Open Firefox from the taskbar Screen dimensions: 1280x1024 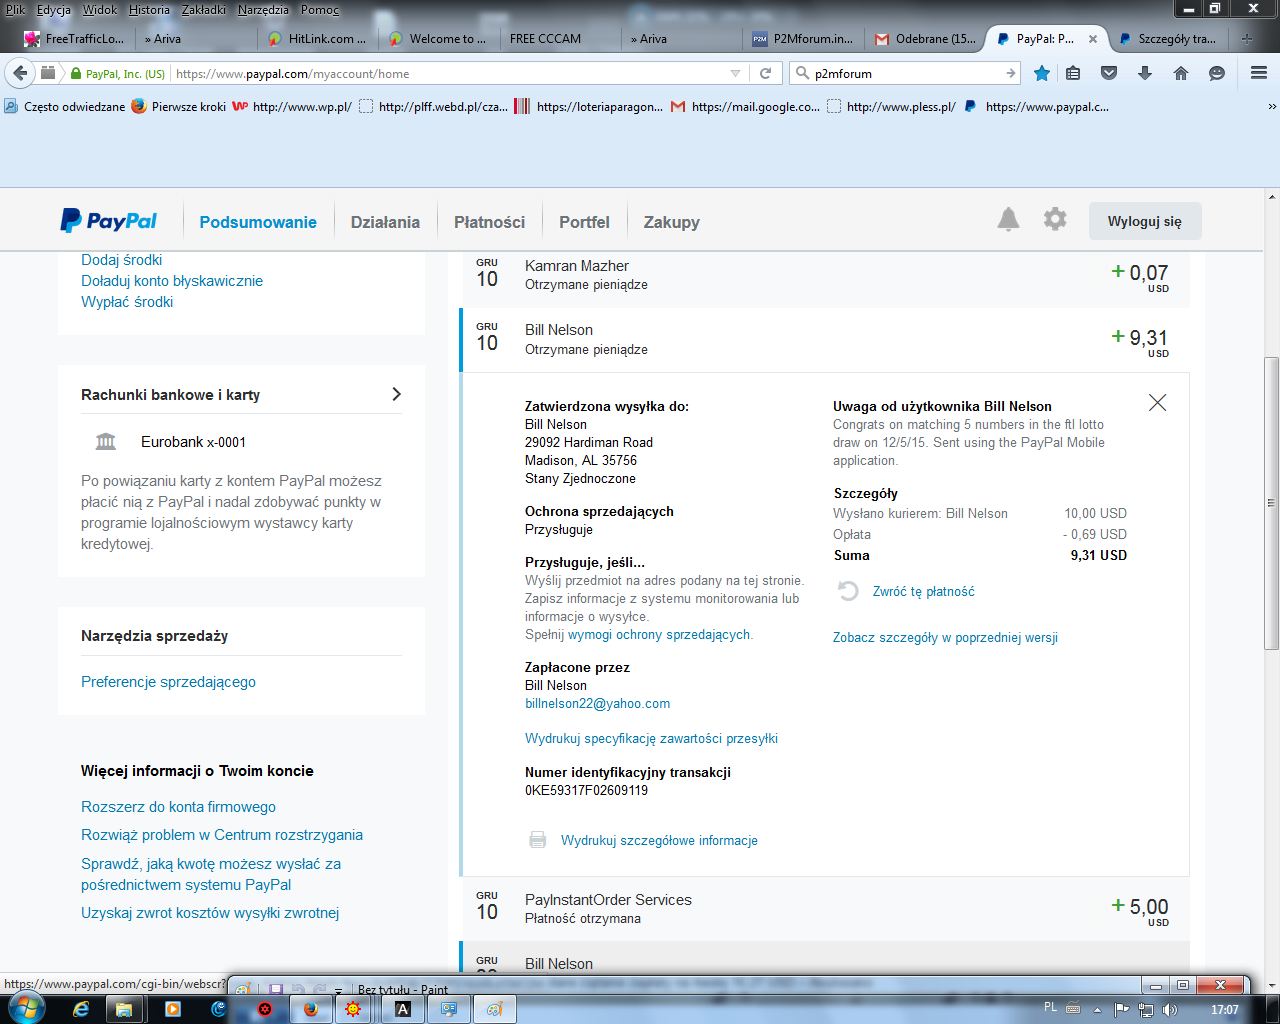pos(311,1009)
